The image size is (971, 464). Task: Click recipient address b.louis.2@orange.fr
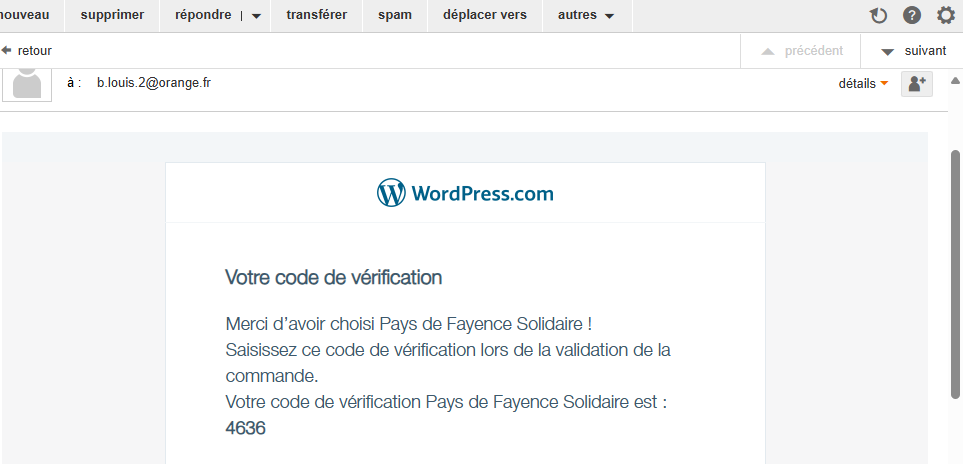point(153,83)
